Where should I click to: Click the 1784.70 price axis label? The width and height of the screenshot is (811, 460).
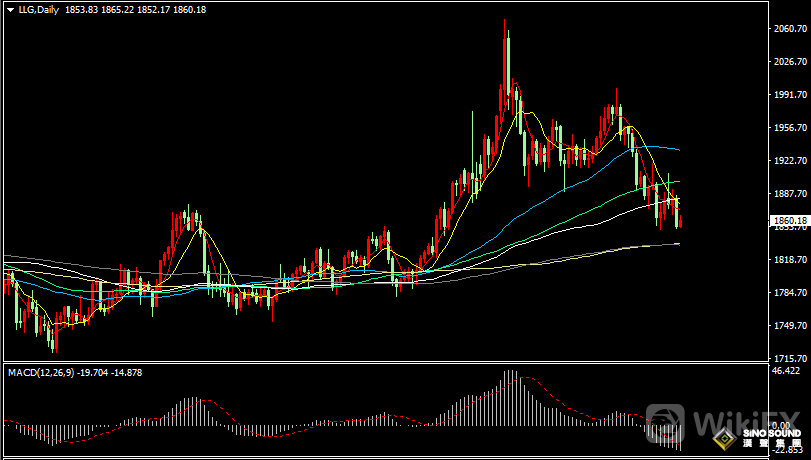pyautogui.click(x=791, y=293)
